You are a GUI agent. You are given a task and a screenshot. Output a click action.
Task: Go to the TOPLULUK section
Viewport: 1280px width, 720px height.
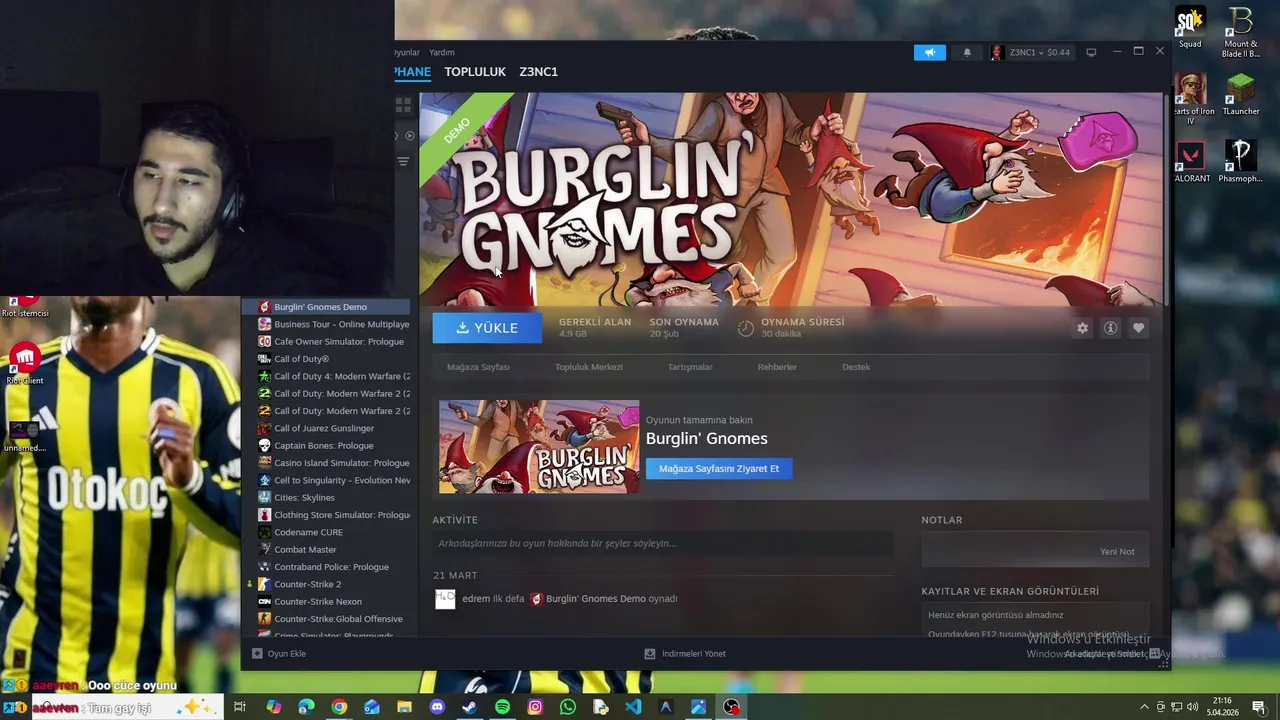point(475,72)
